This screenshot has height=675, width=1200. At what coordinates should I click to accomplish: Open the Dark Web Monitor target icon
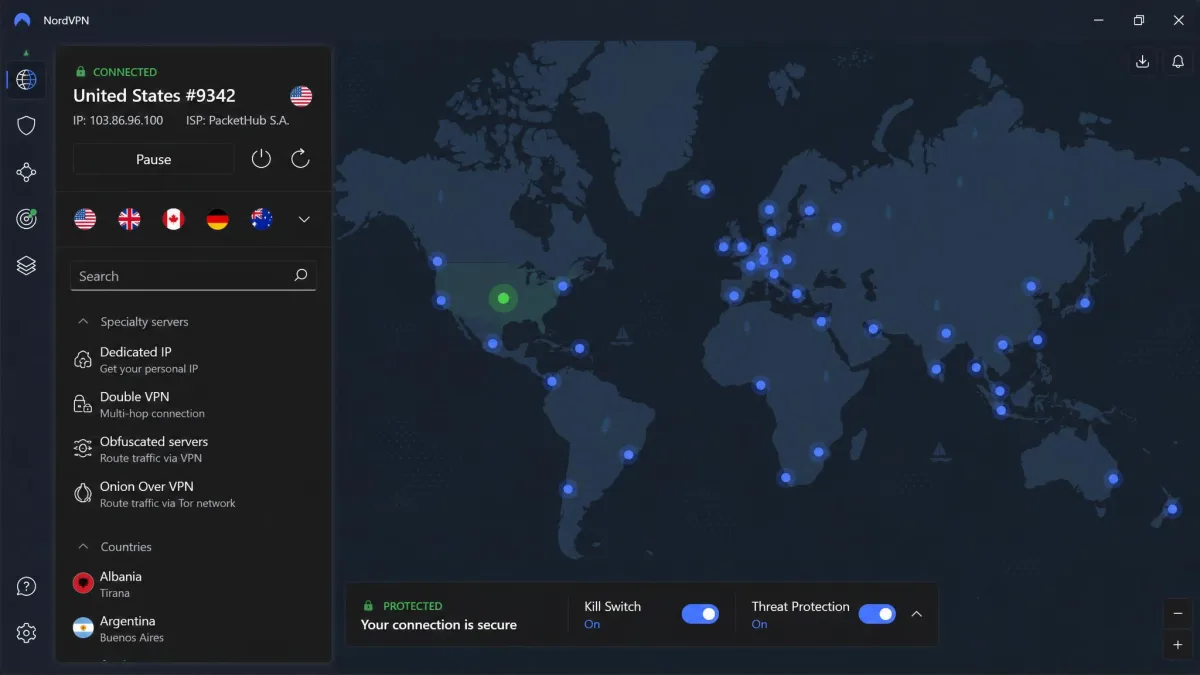[27, 219]
